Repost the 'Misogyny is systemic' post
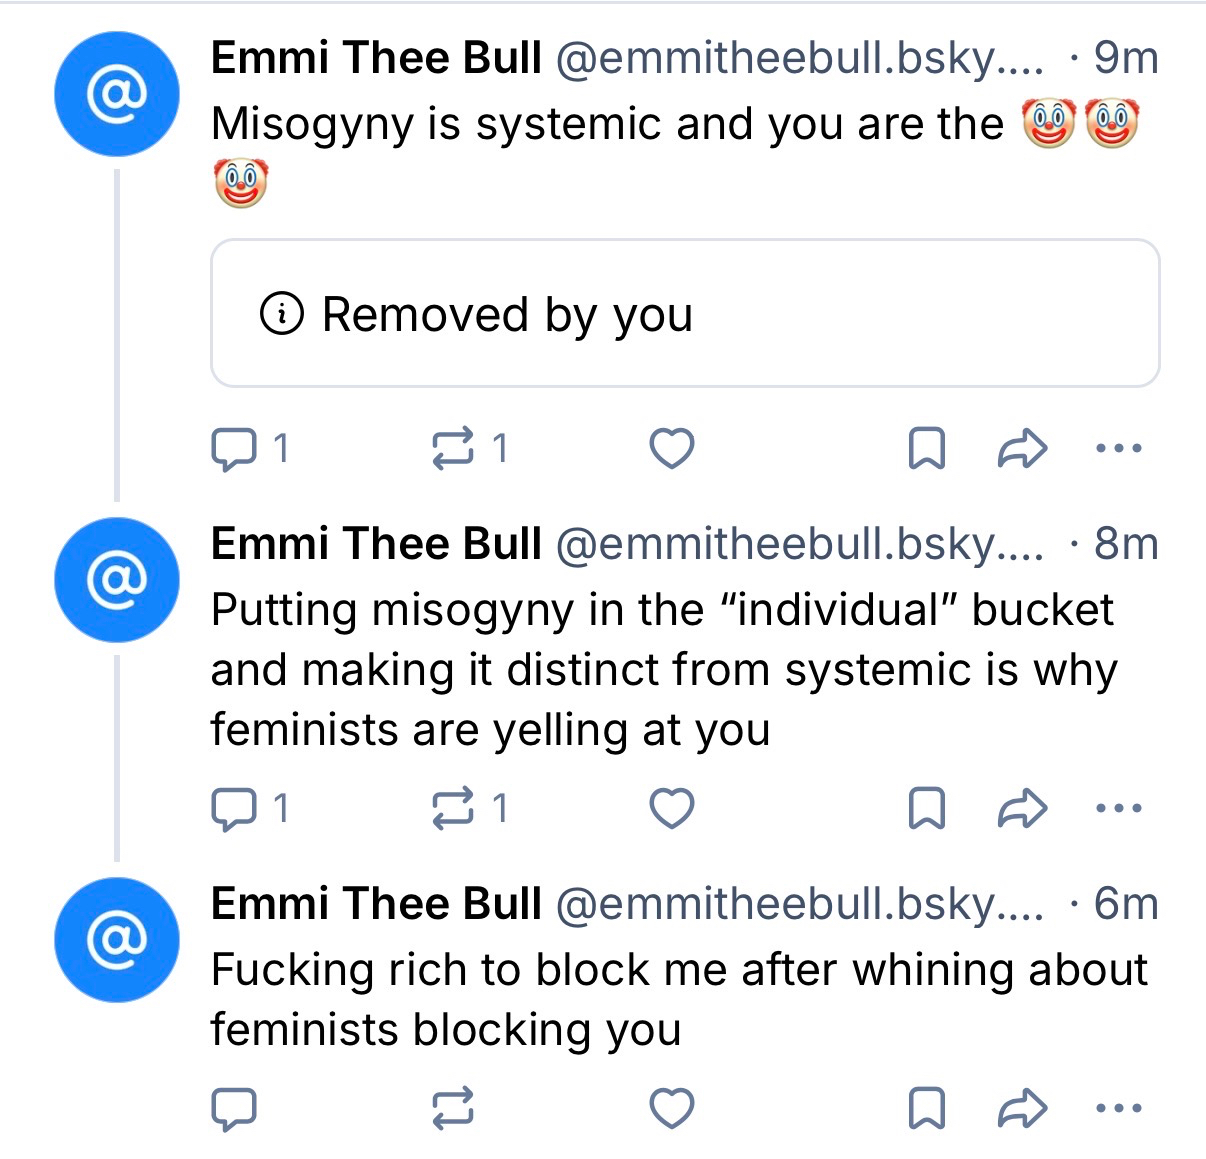1206x1159 pixels. (452, 449)
